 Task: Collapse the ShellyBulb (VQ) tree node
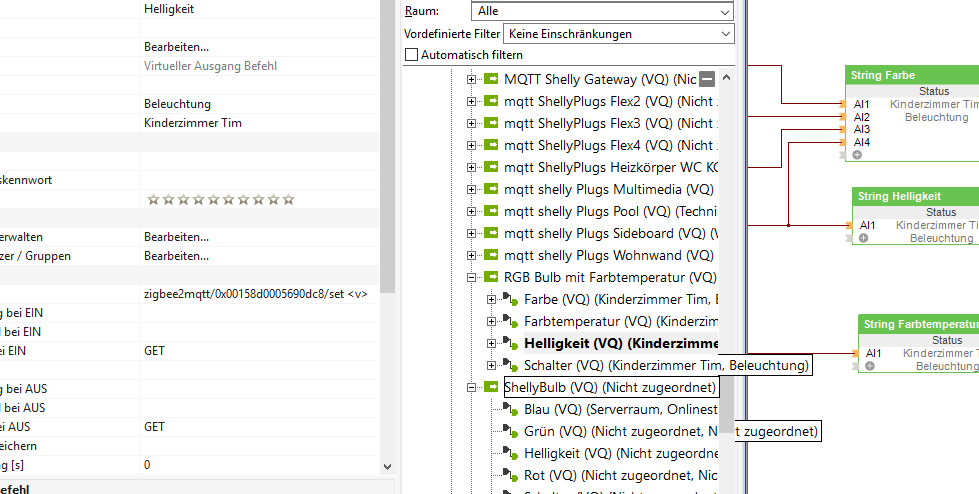[x=471, y=387]
